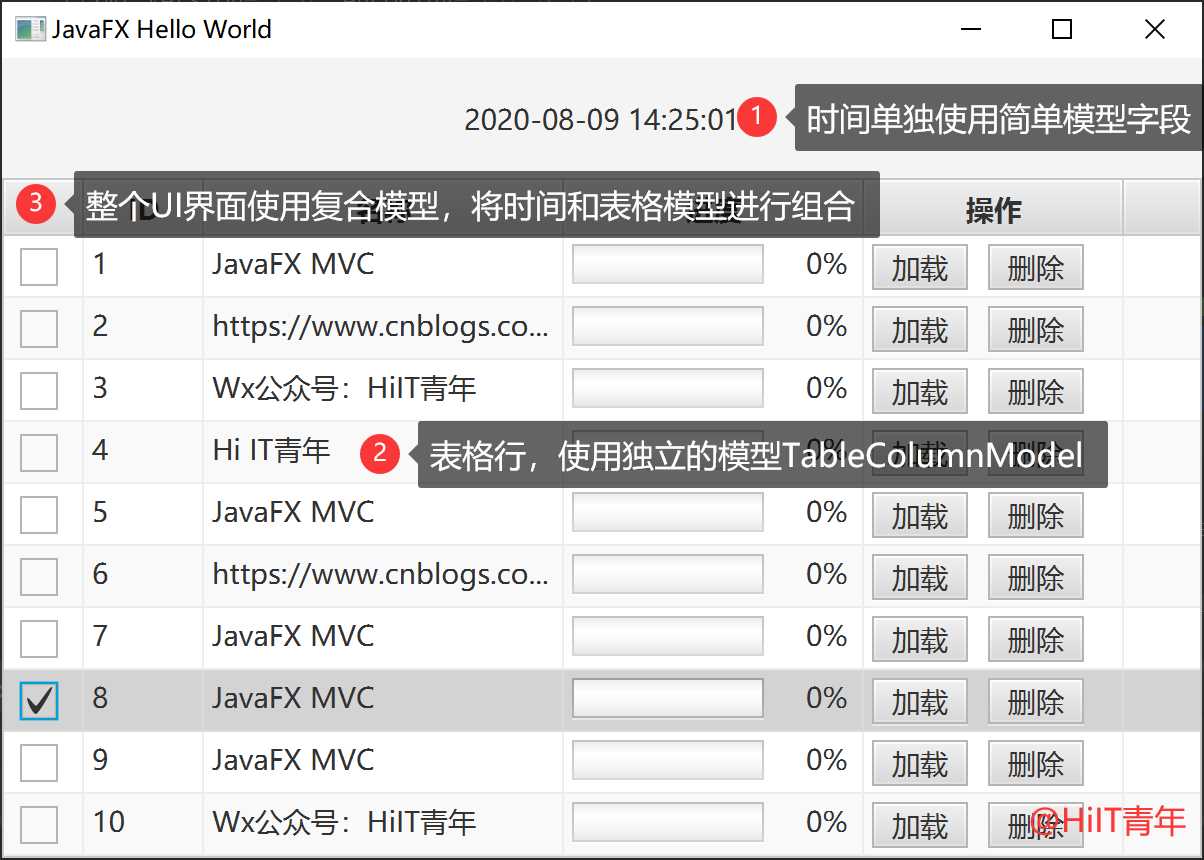Select progress bar in row 7

(x=667, y=637)
